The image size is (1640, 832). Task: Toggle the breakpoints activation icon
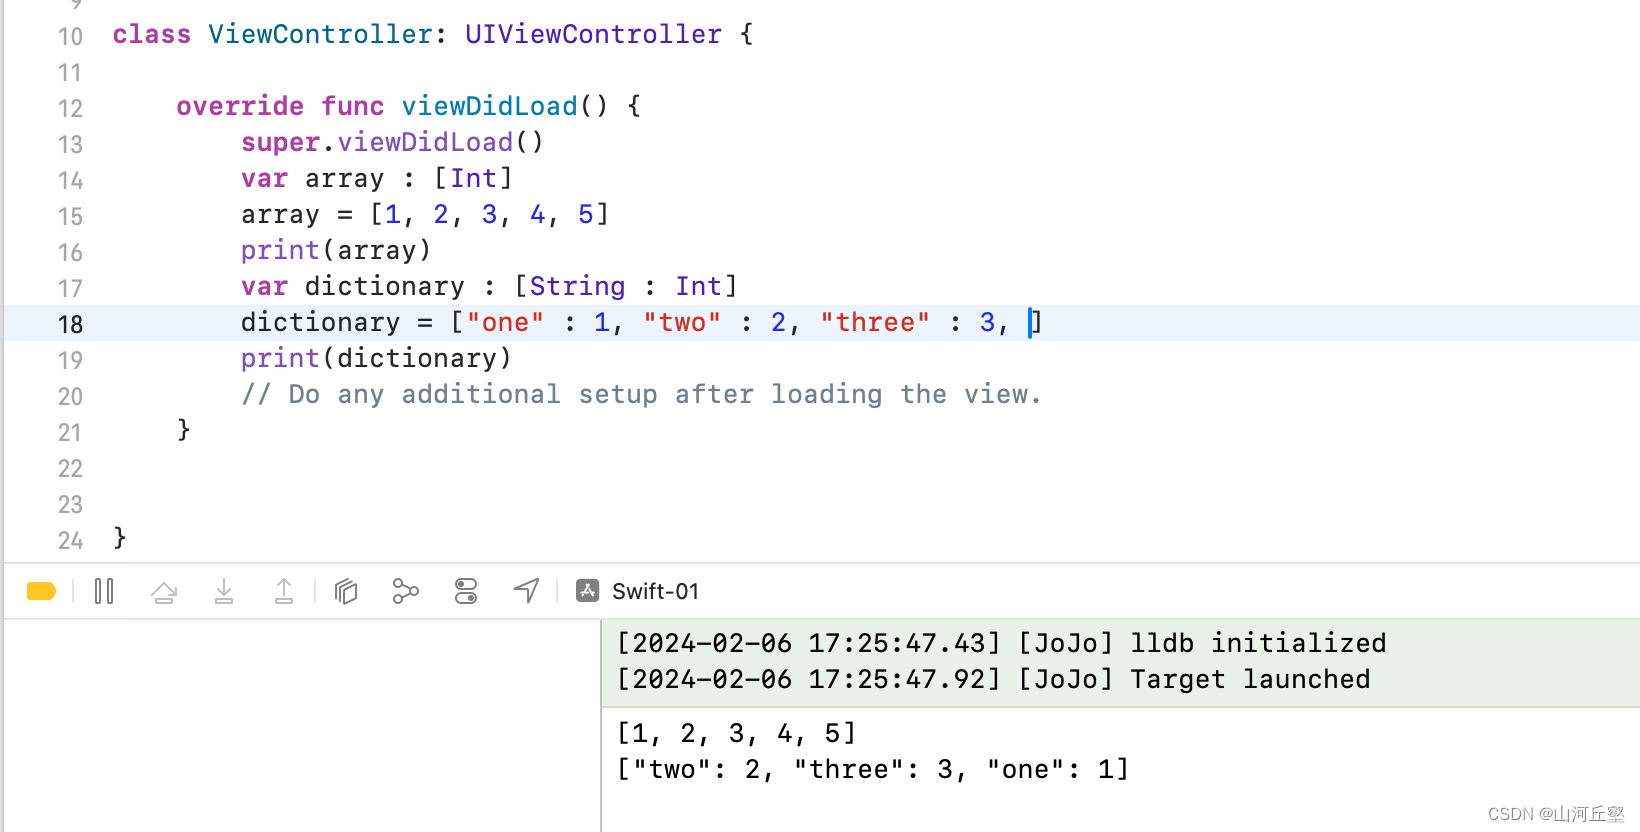(41, 591)
